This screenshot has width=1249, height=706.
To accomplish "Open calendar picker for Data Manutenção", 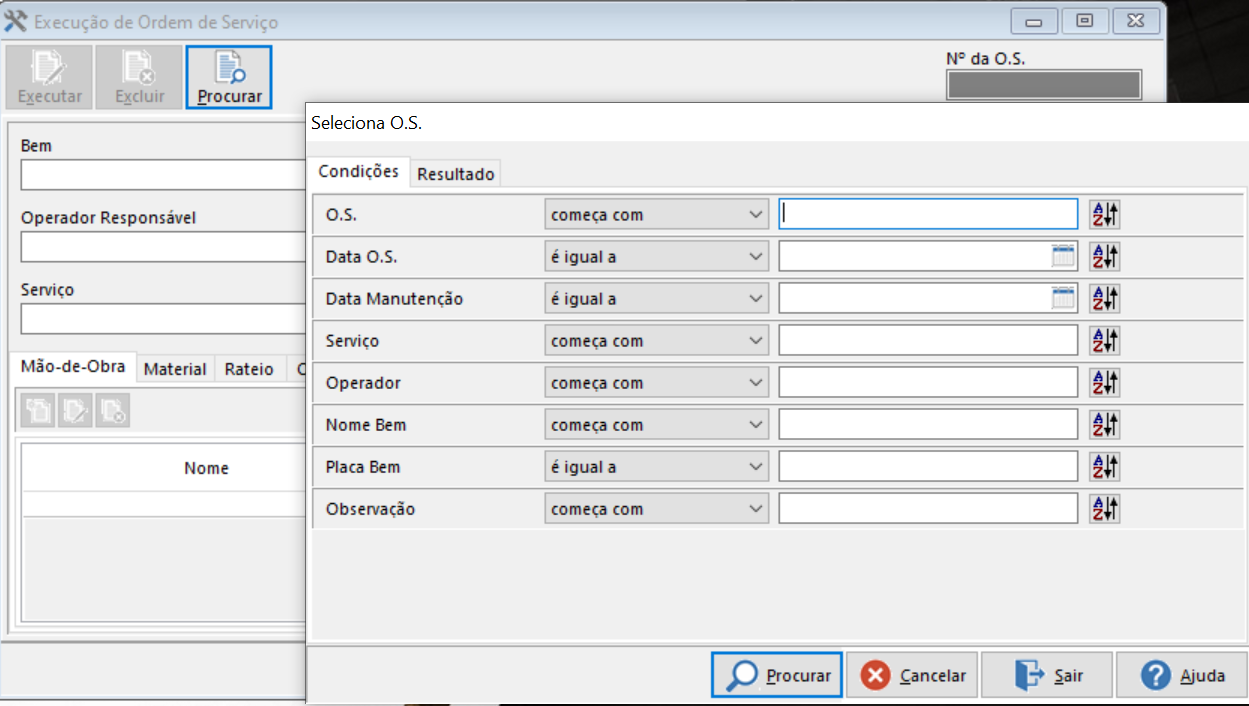I will (1063, 298).
